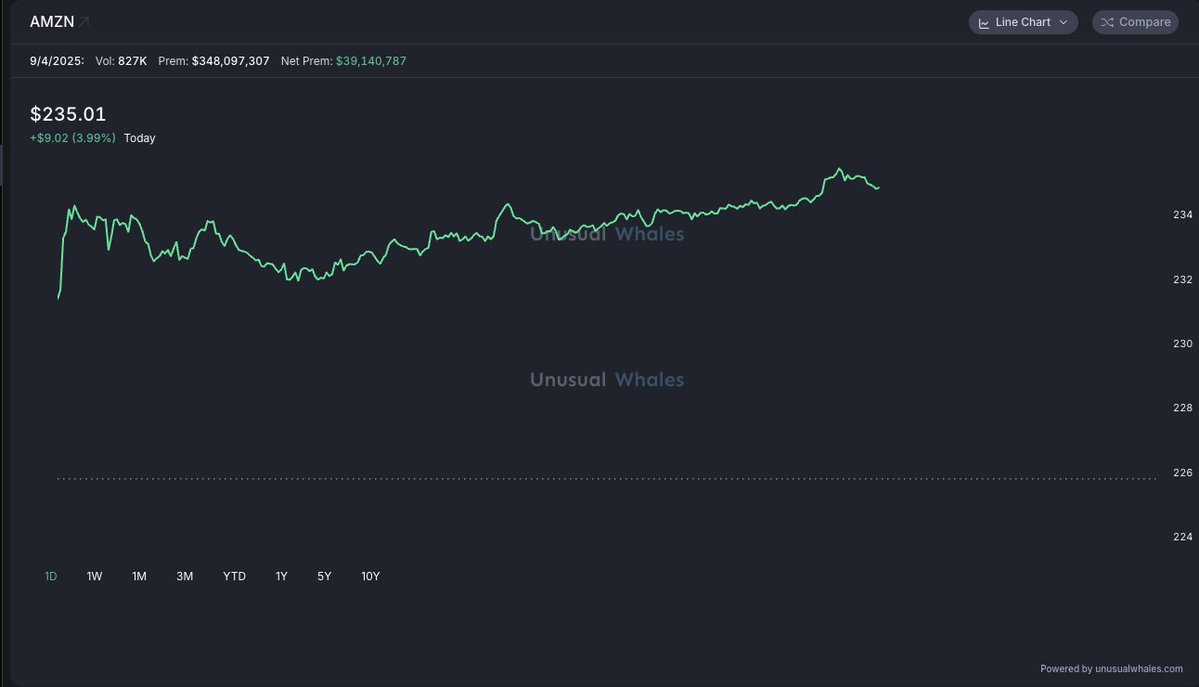1199x687 pixels.
Task: Switch to the YTD time range
Action: point(234,576)
